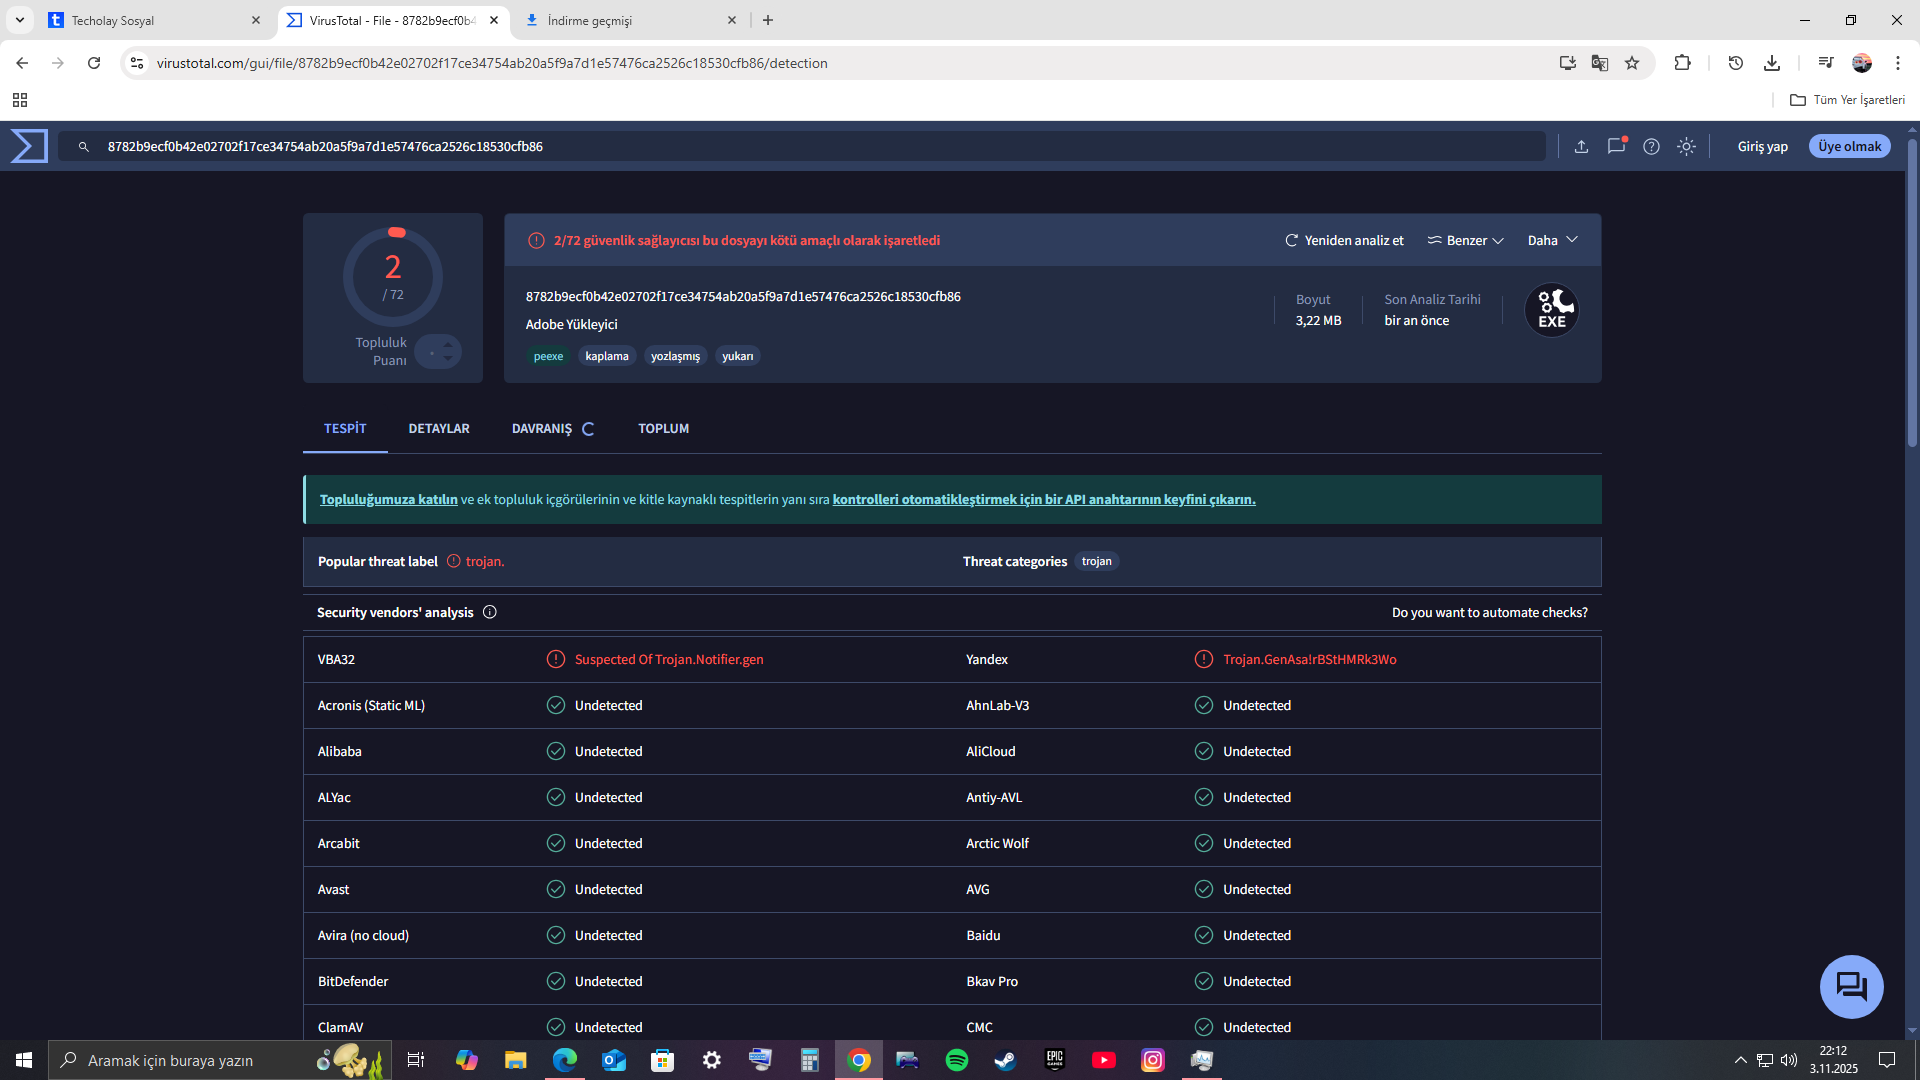Click Do you want to automate checks link
The width and height of the screenshot is (1920, 1080).
pyautogui.click(x=1490, y=612)
